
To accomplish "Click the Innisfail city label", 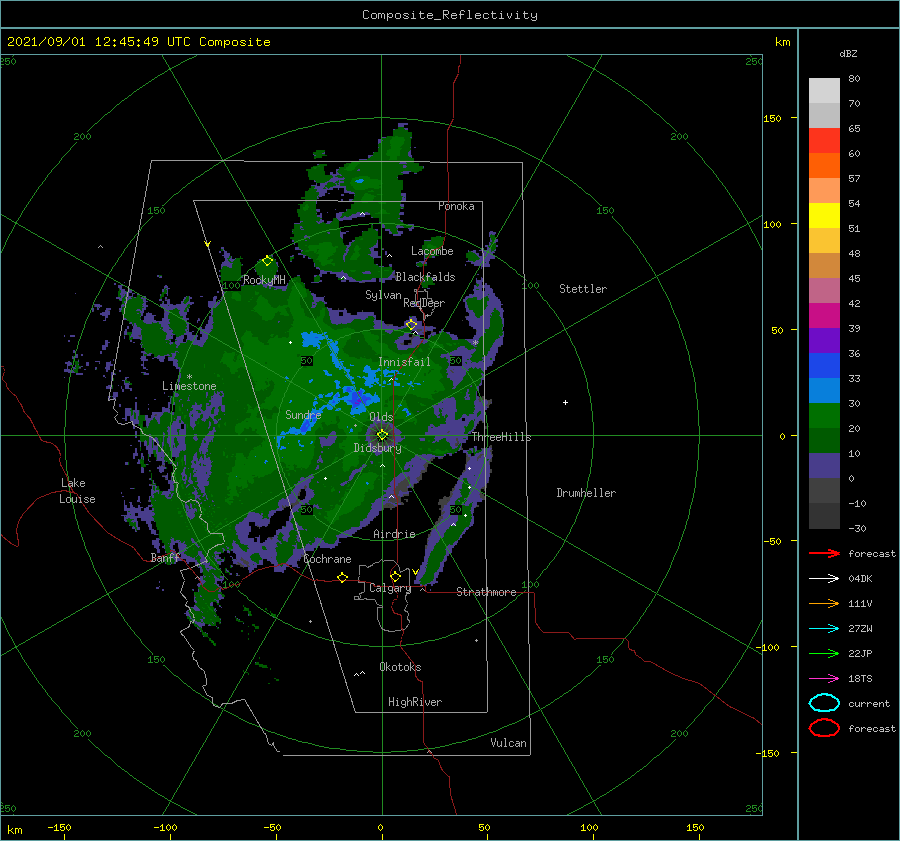I will [404, 362].
